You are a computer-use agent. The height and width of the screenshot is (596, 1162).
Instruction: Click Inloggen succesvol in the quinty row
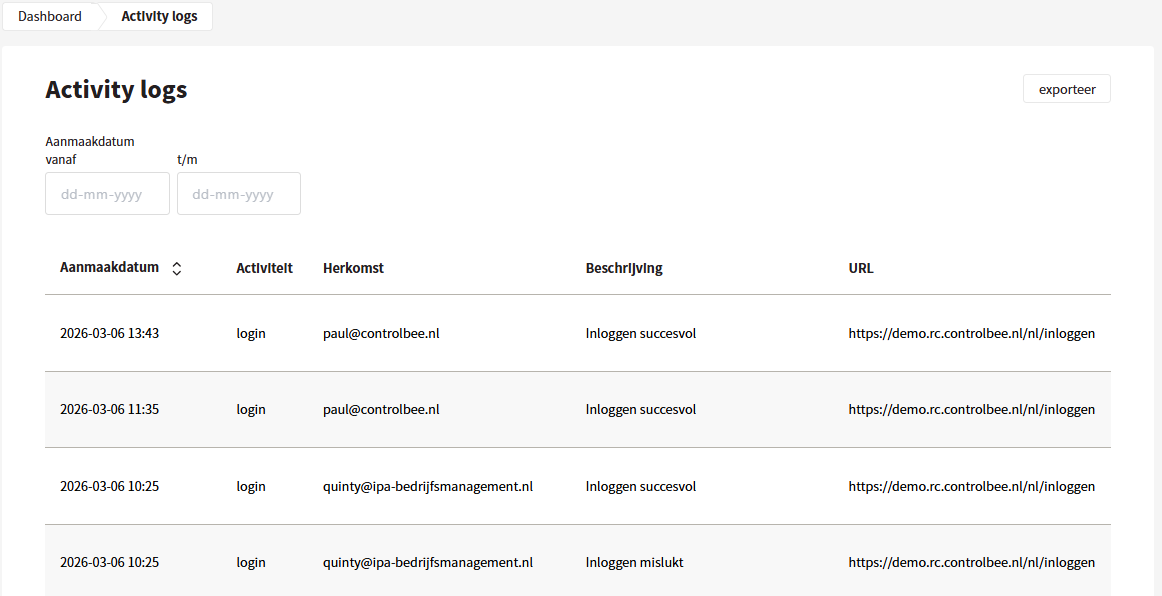click(641, 486)
